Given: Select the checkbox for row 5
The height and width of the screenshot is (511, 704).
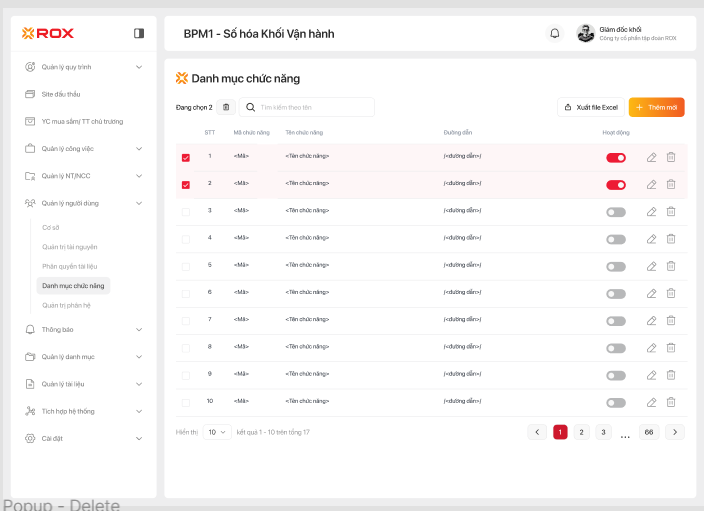Looking at the screenshot, I should click(185, 266).
